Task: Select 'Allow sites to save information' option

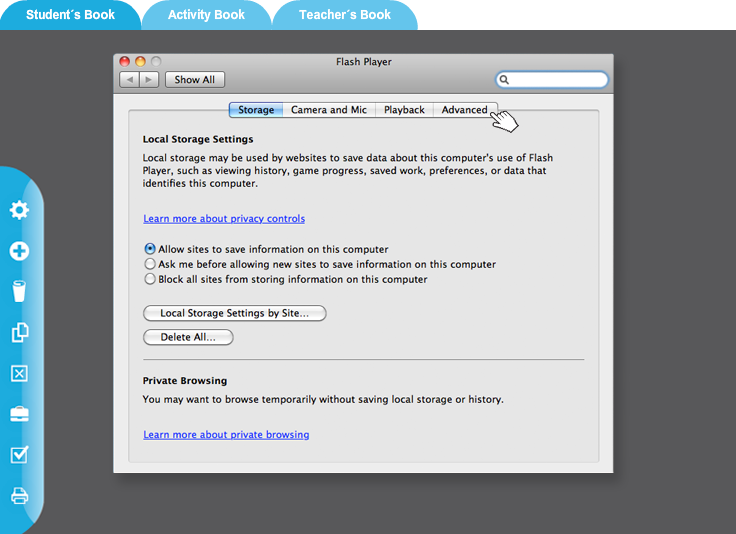Action: click(150, 249)
